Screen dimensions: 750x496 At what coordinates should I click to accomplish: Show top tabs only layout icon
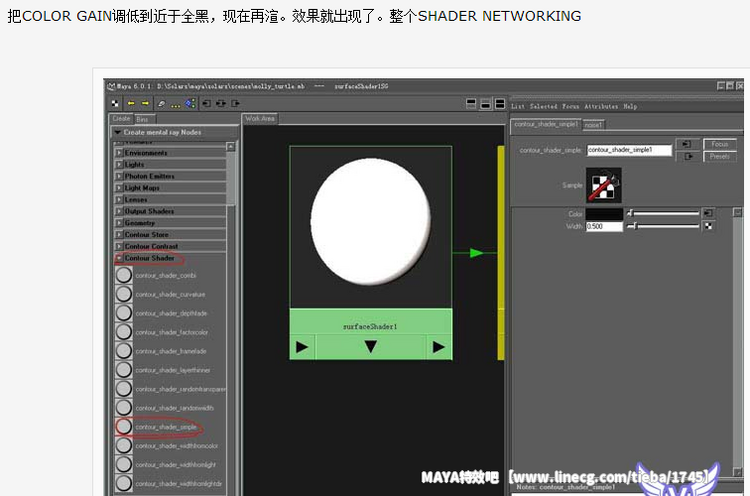(x=471, y=104)
